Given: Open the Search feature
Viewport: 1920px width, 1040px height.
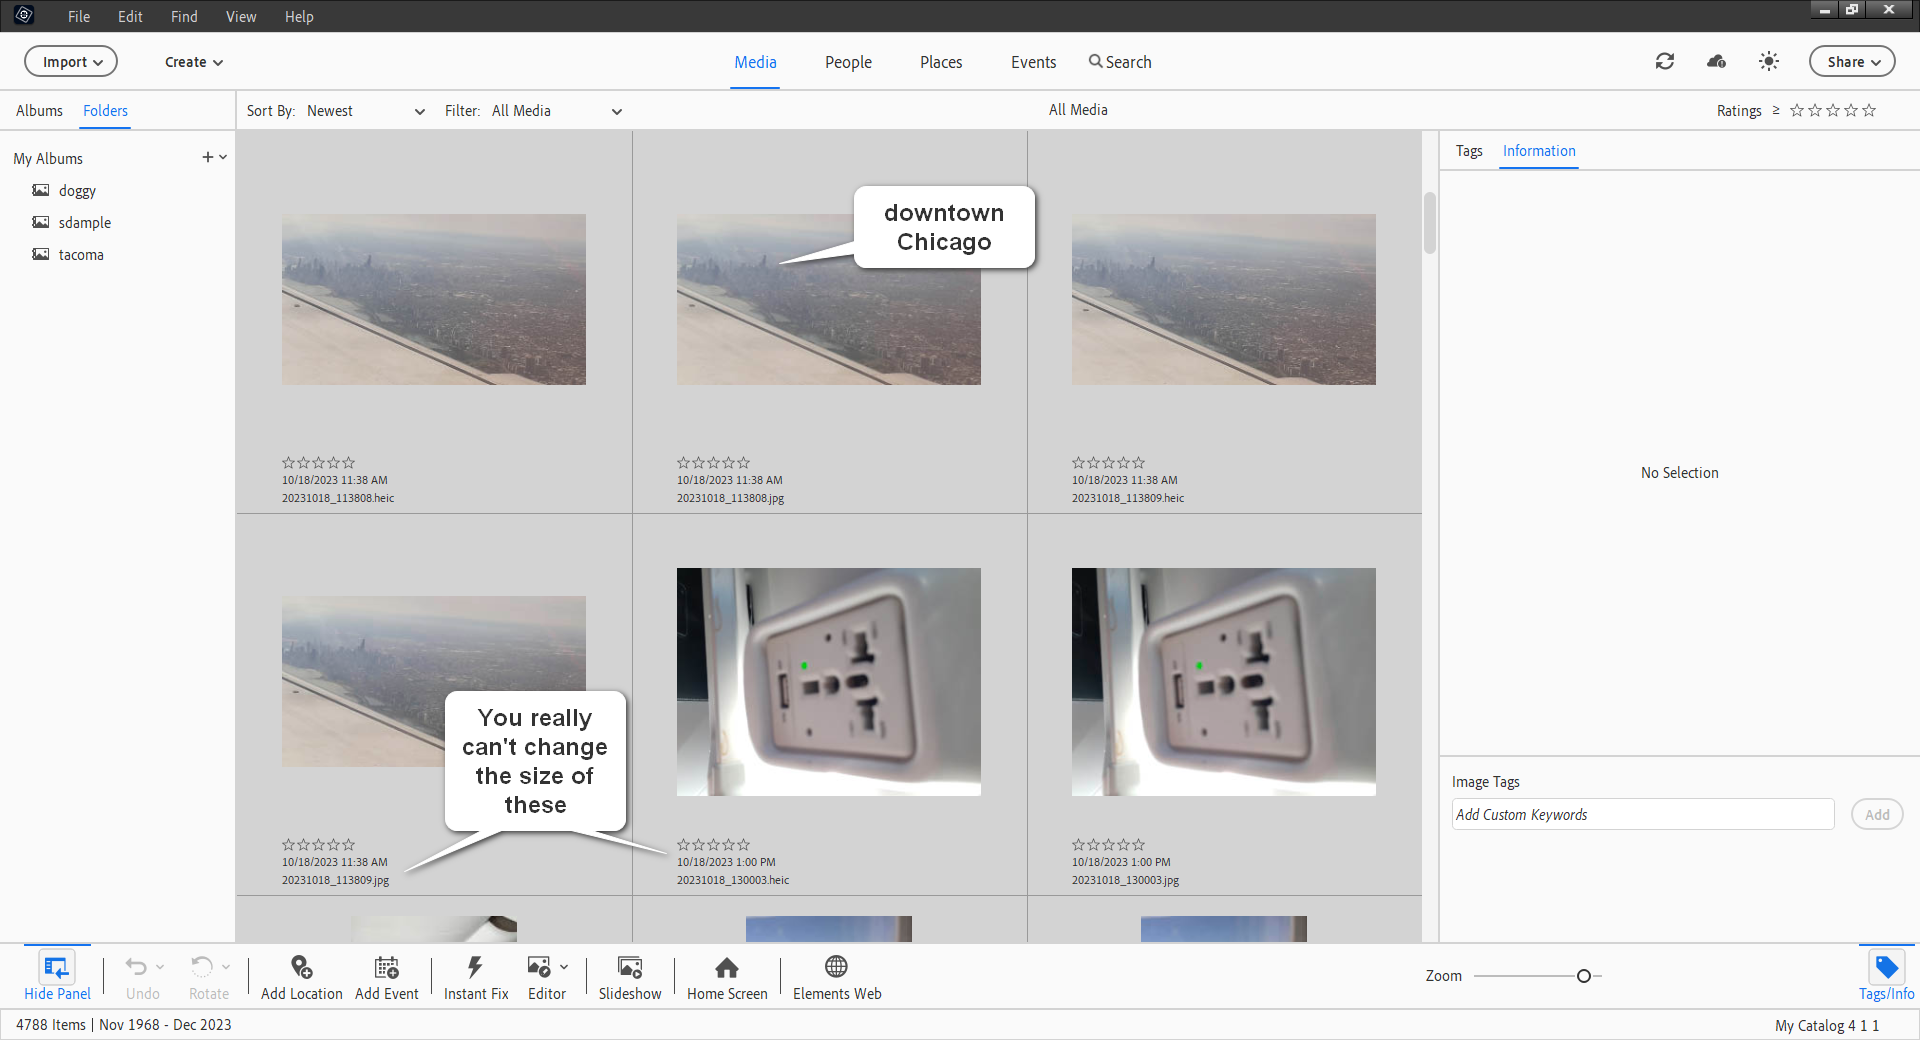Looking at the screenshot, I should pyautogui.click(x=1119, y=61).
